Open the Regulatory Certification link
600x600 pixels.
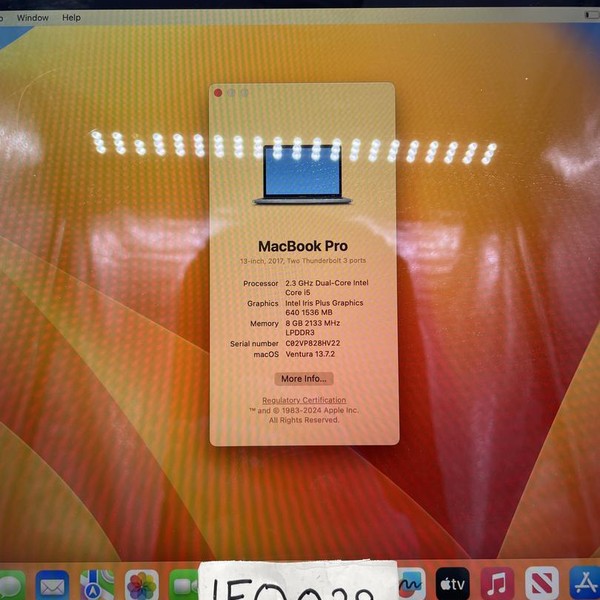(304, 400)
